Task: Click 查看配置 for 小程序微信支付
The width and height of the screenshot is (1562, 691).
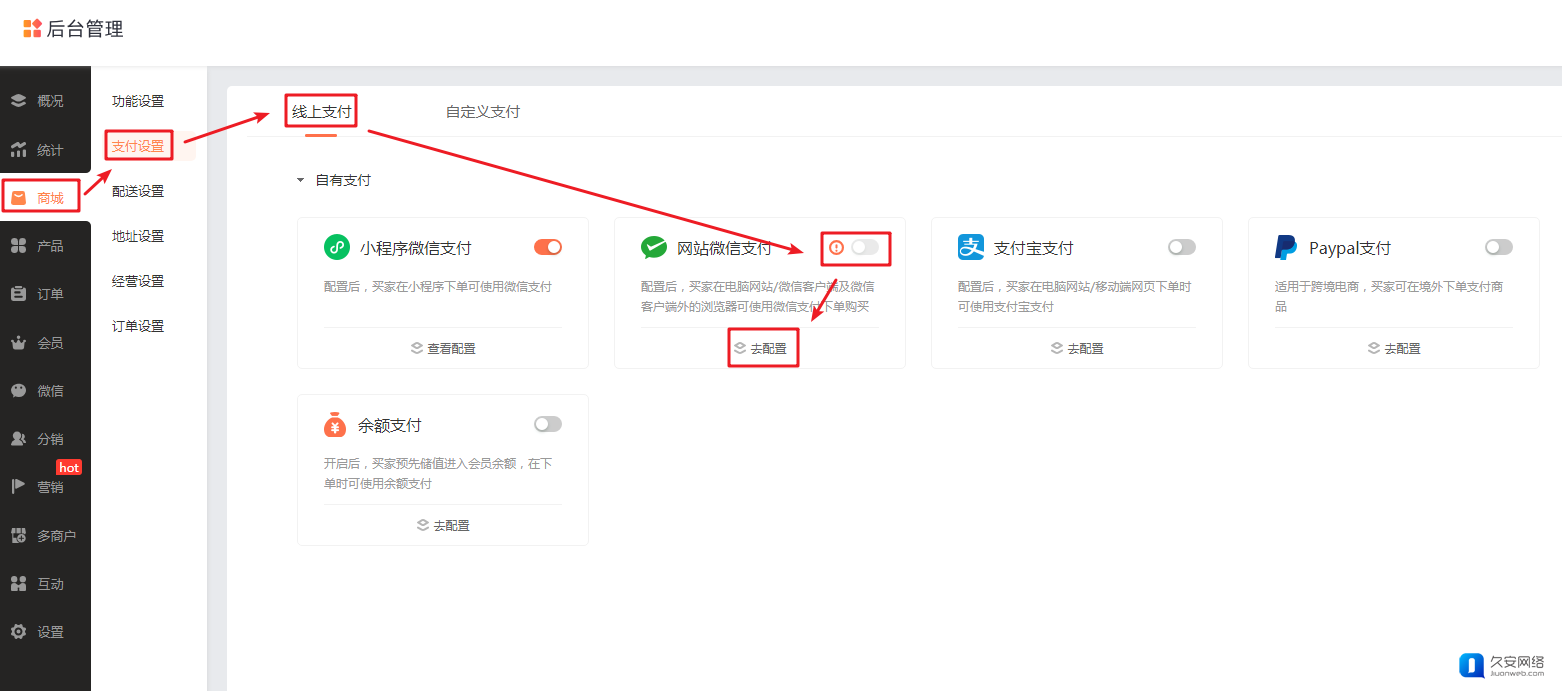Action: tap(452, 348)
